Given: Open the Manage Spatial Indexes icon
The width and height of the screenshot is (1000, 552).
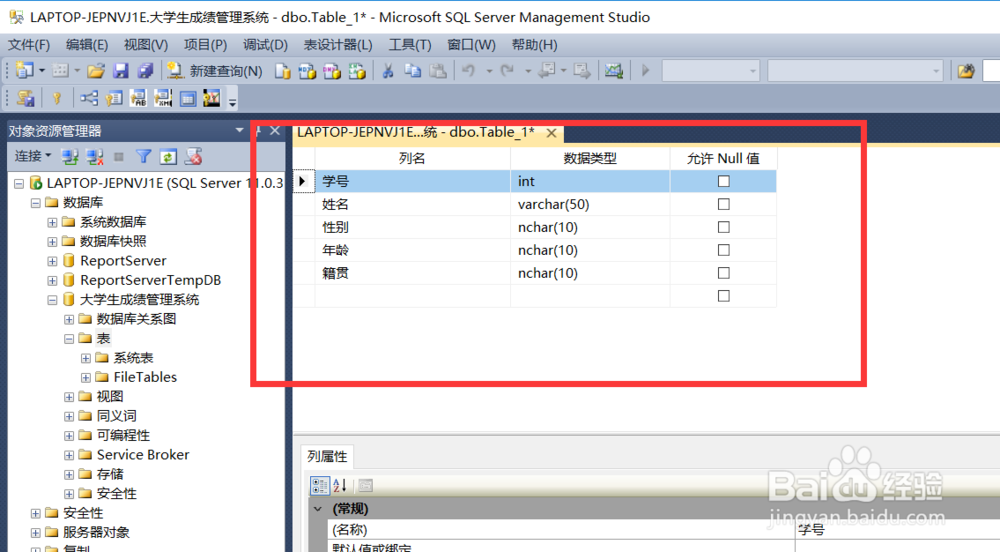Looking at the screenshot, I should (212, 98).
